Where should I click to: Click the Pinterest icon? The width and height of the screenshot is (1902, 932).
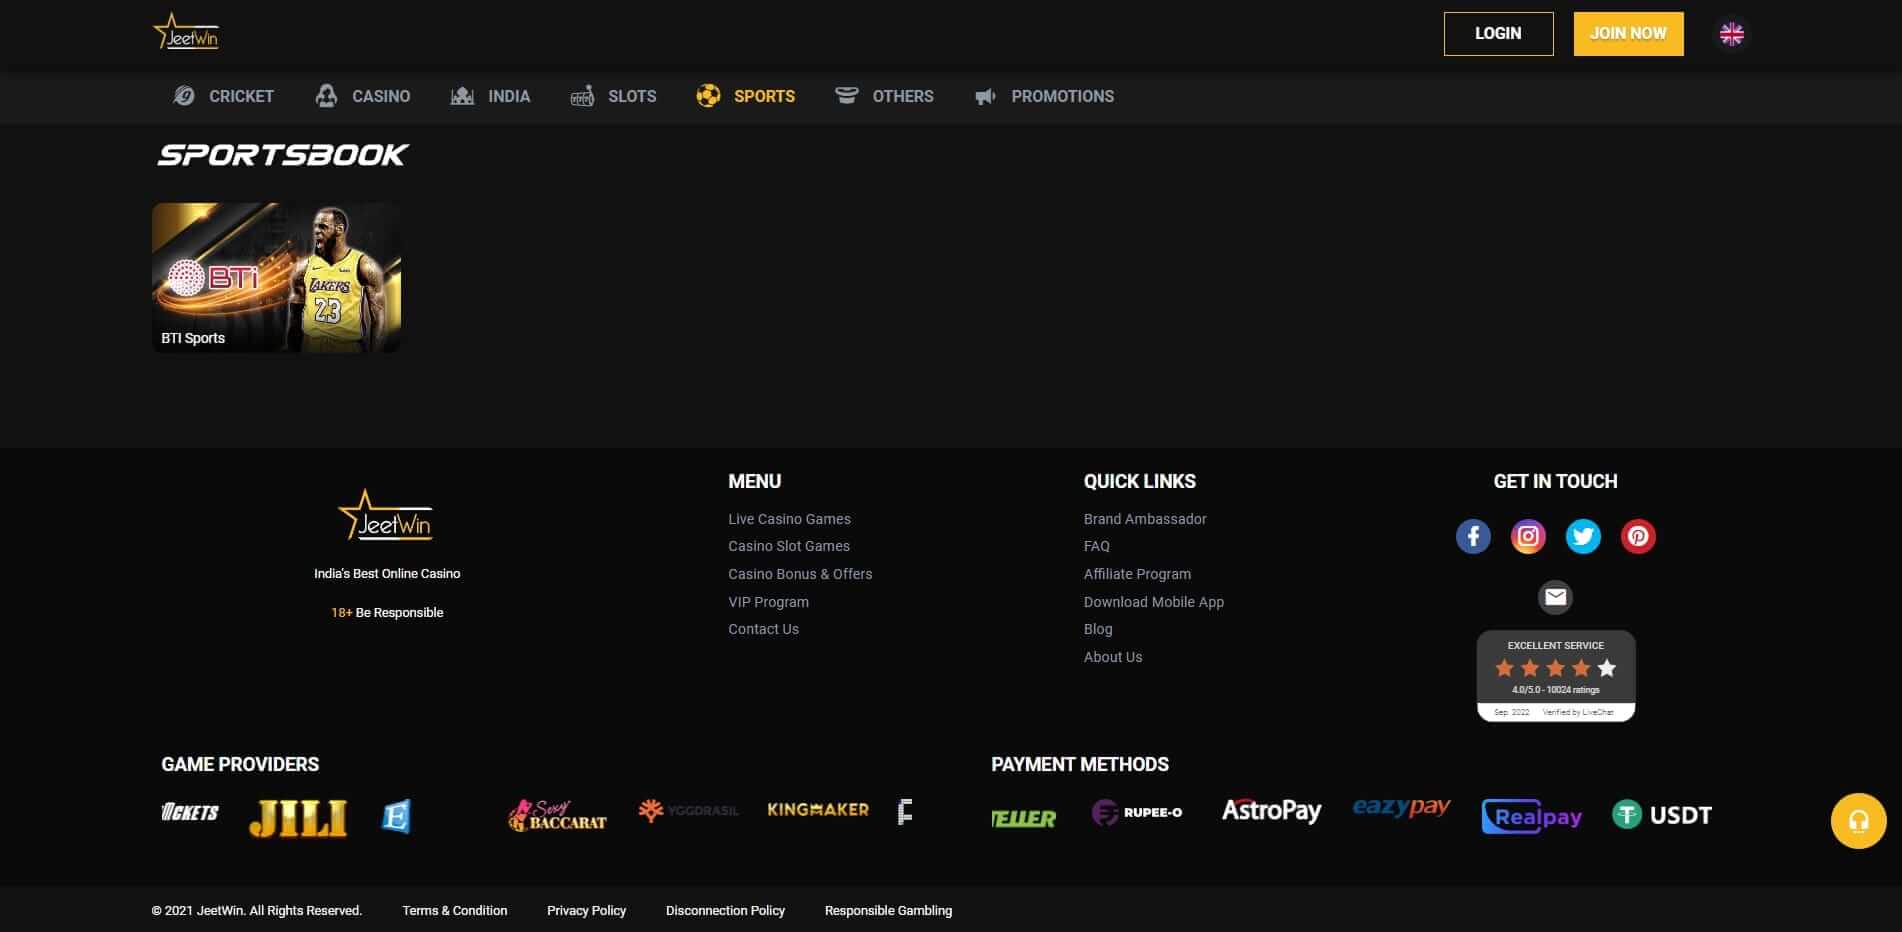coord(1638,536)
